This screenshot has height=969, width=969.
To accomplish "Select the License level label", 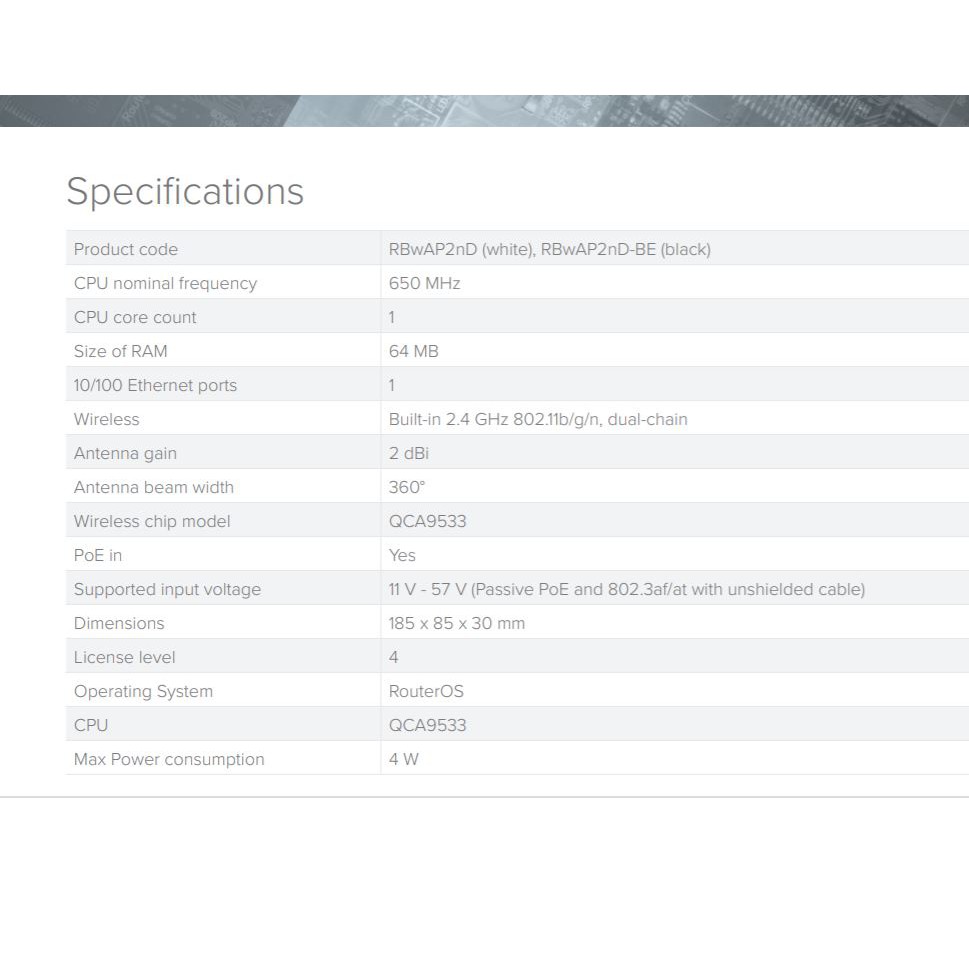I will point(124,657).
